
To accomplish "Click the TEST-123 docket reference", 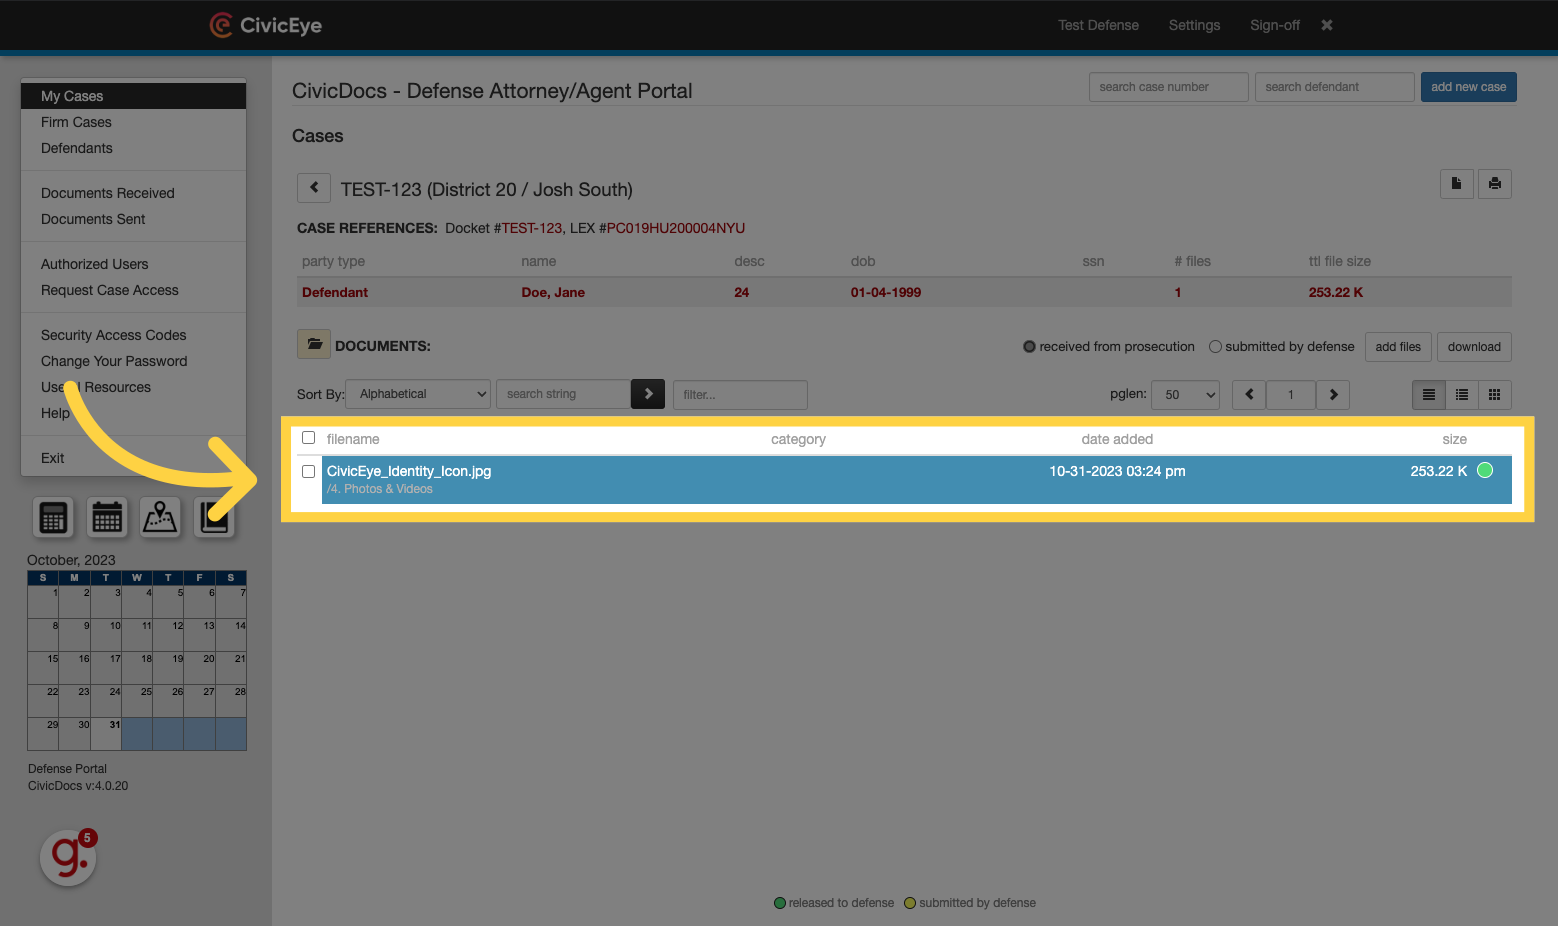I will click(532, 228).
